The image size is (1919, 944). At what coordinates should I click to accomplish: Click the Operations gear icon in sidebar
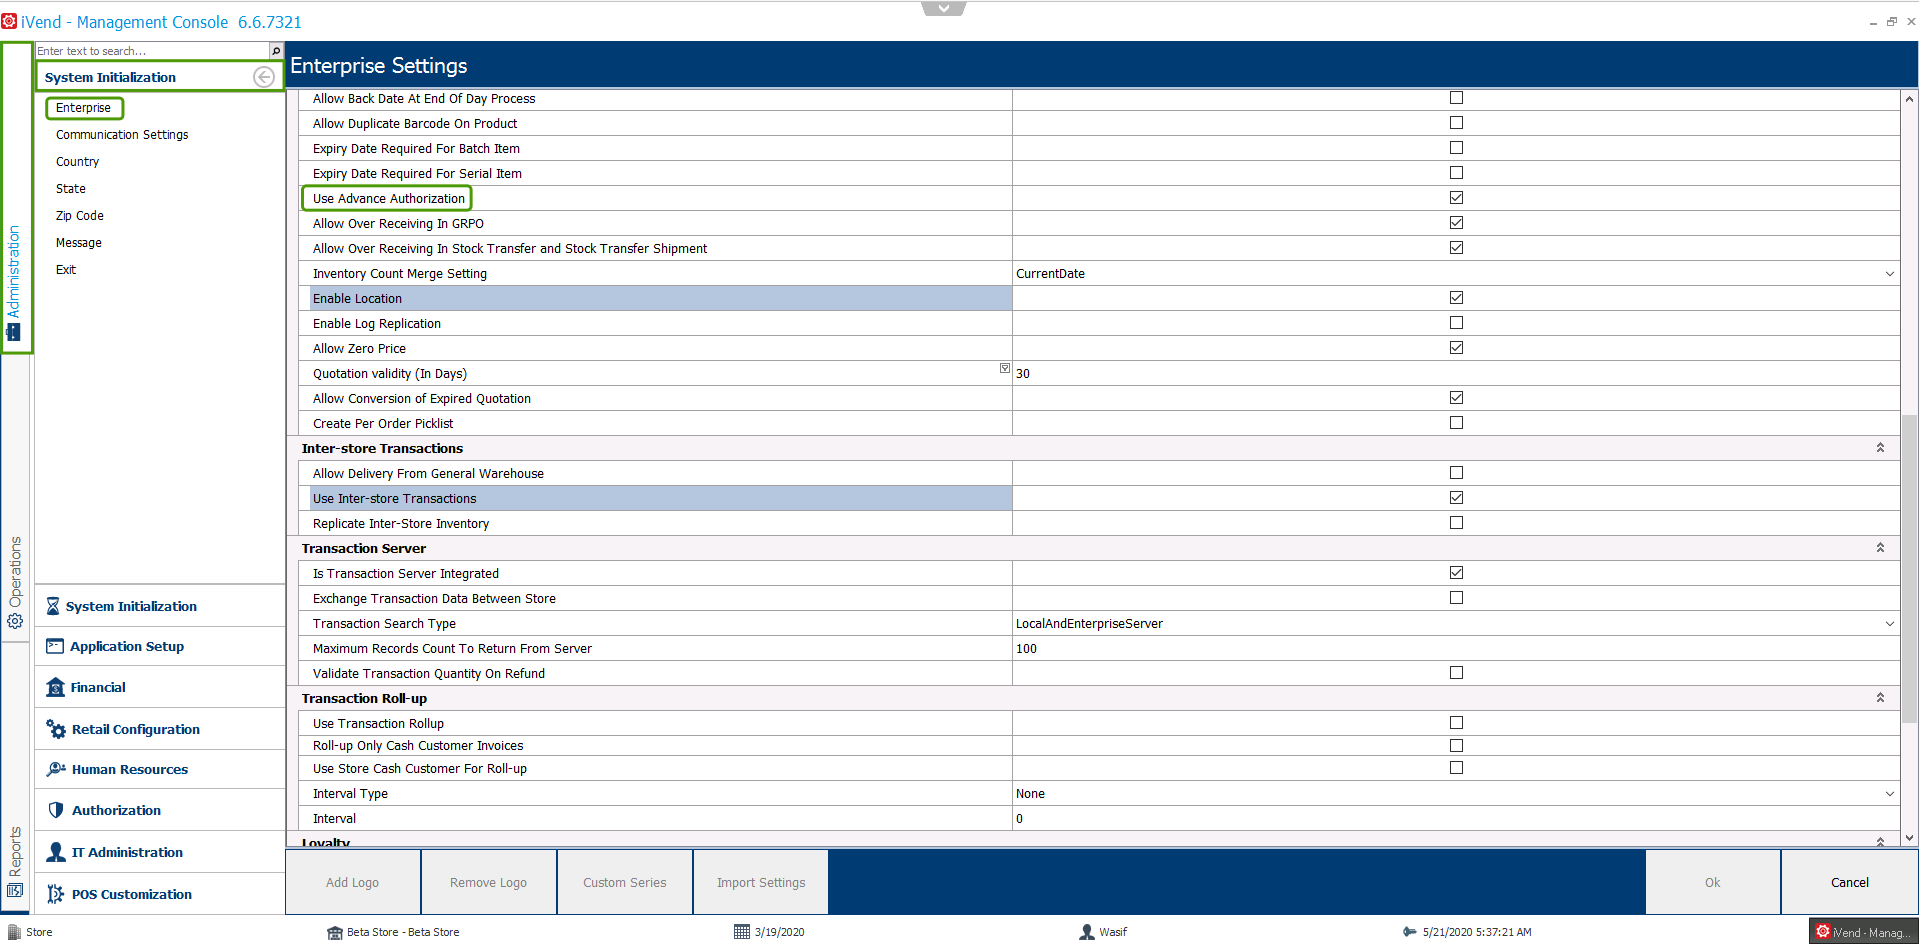[15, 621]
